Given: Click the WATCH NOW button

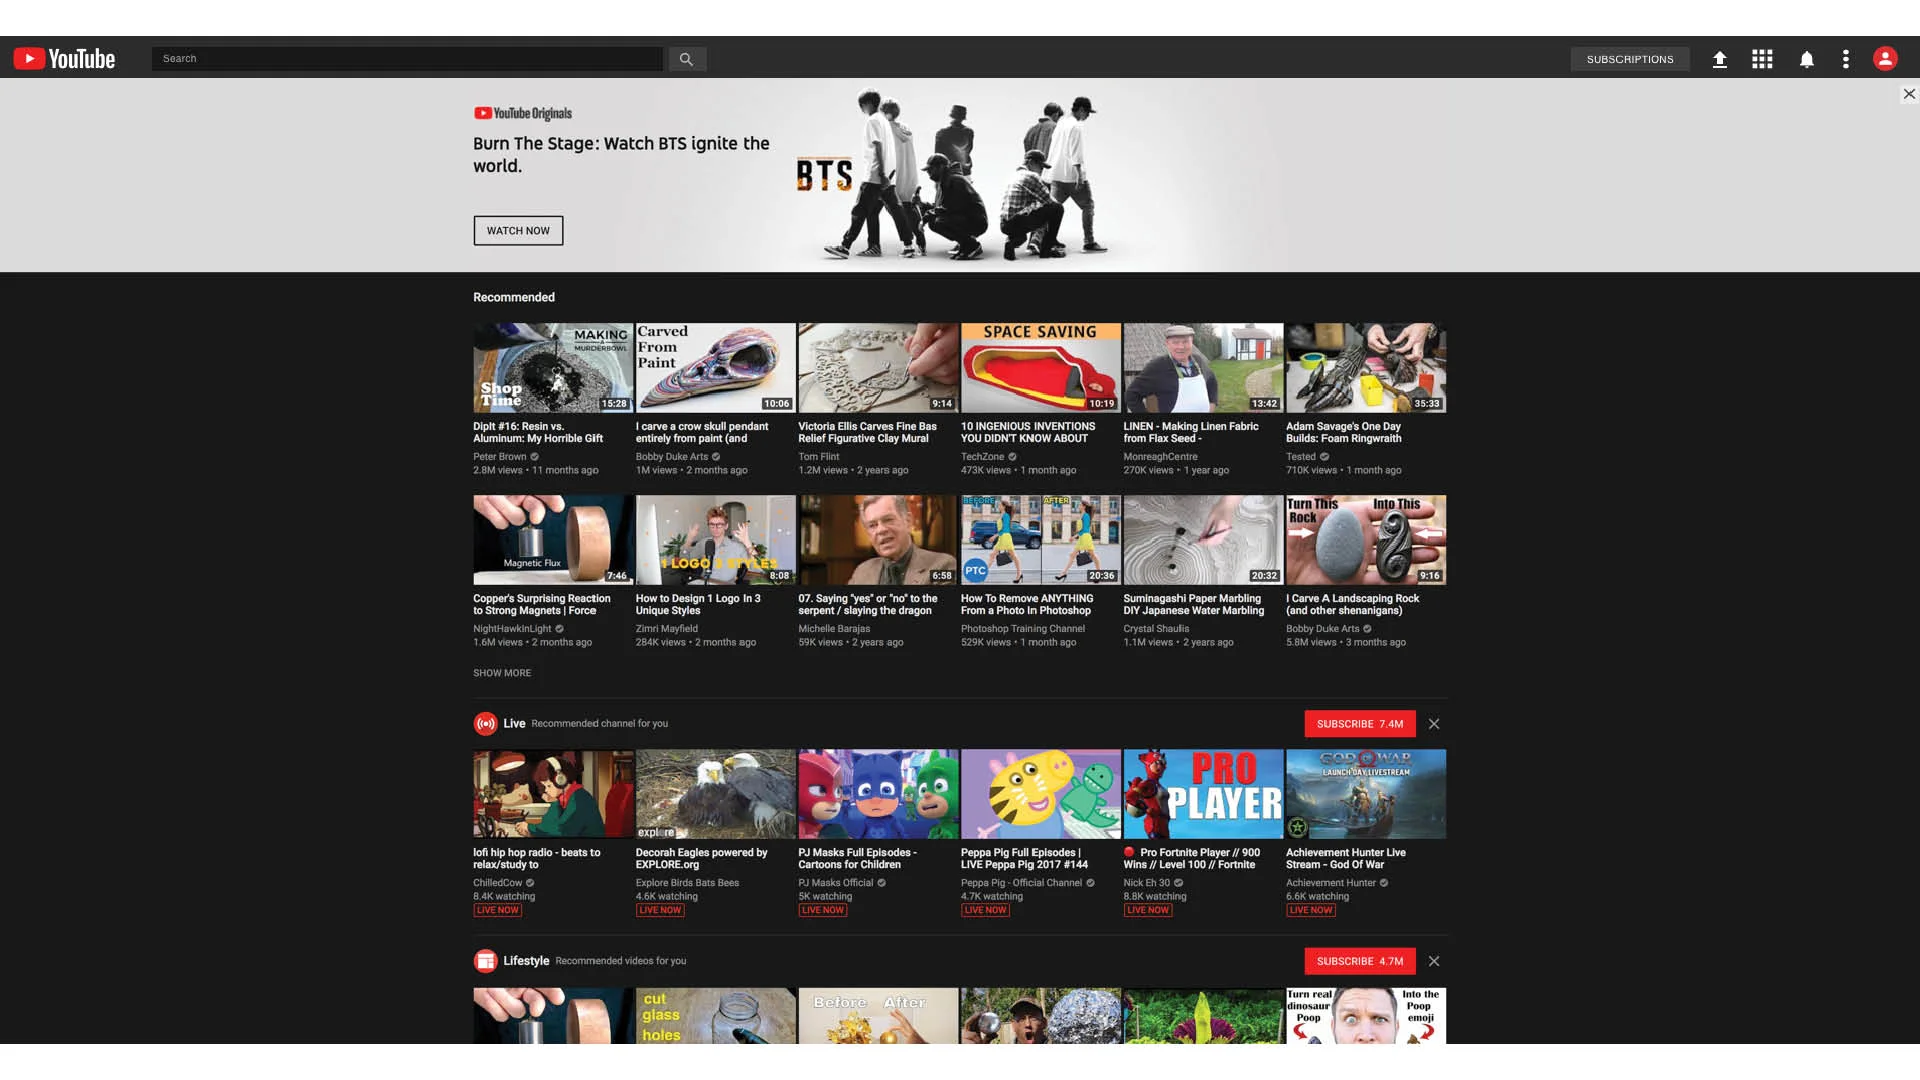Looking at the screenshot, I should click(x=518, y=231).
